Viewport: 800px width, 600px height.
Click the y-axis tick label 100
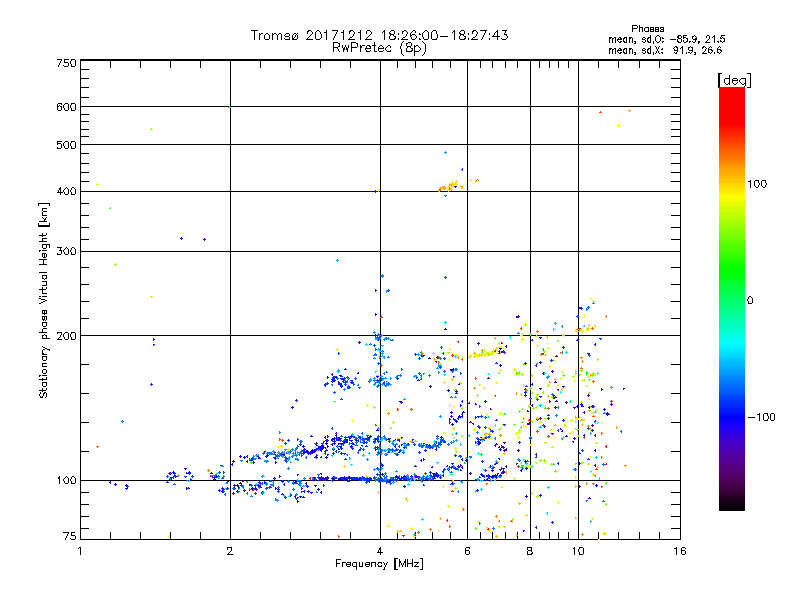pos(66,481)
